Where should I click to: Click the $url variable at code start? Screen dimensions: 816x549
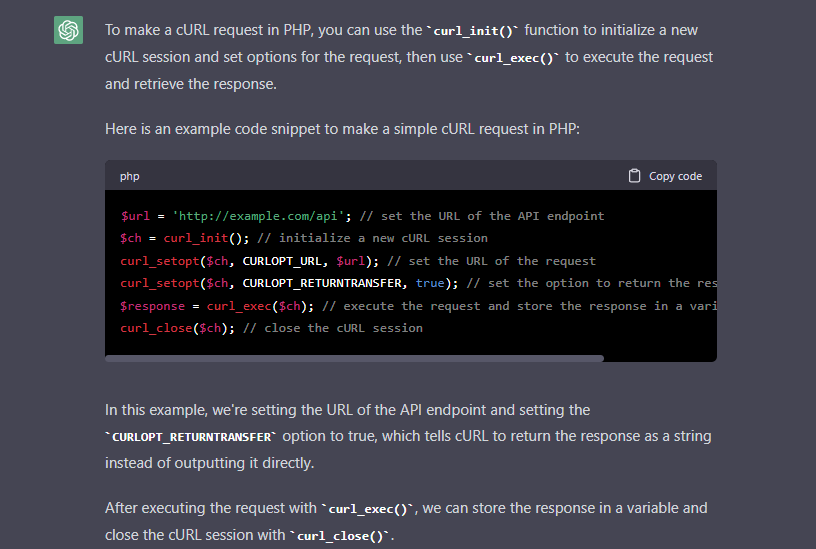click(x=135, y=216)
